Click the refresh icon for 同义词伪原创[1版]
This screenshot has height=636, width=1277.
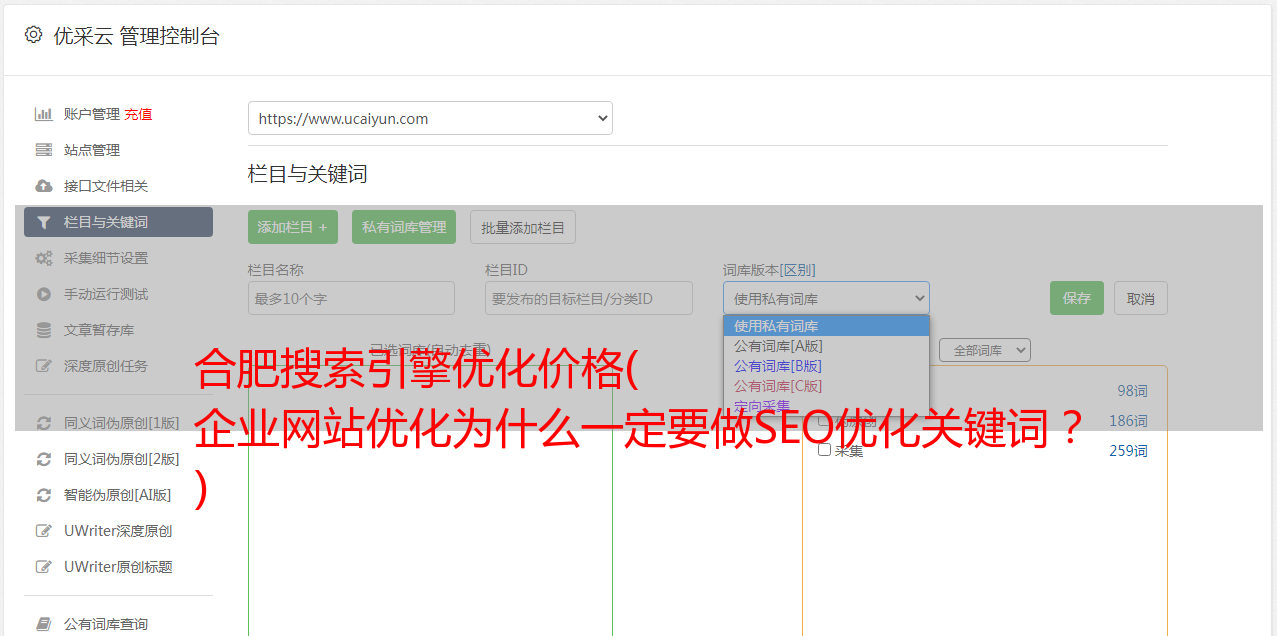pyautogui.click(x=43, y=423)
